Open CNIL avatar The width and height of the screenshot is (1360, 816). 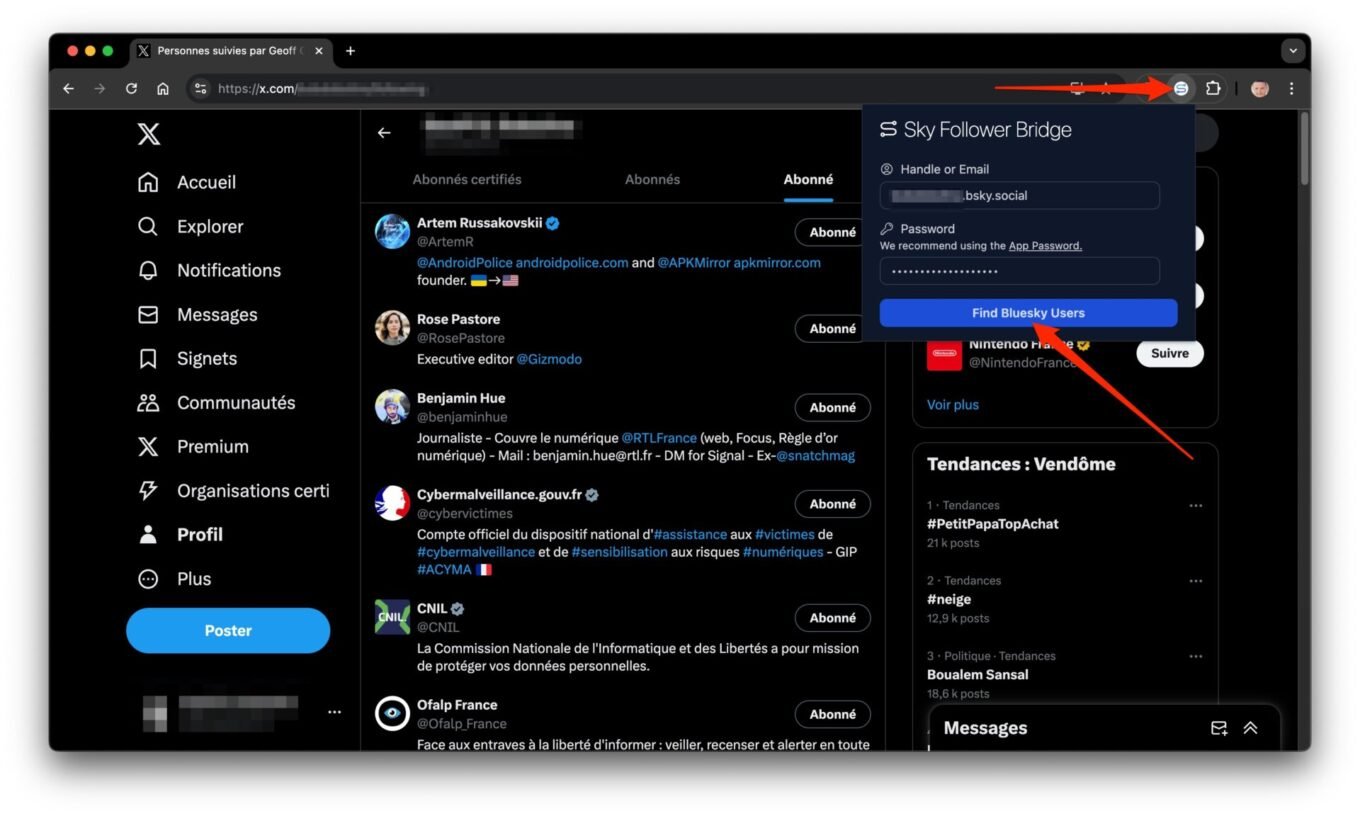(x=392, y=617)
